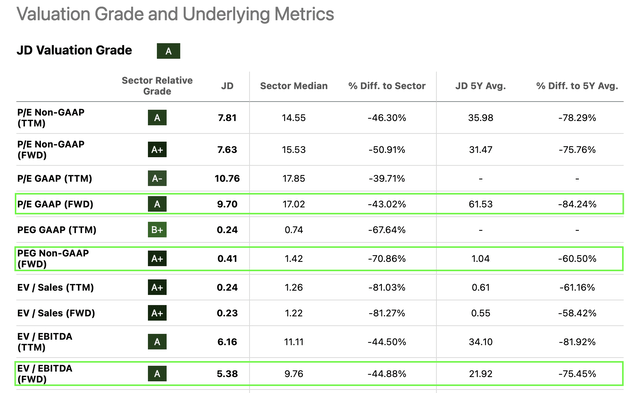Select the % Diff. to 5Y Avg. header
The image size is (640, 393).
click(577, 86)
